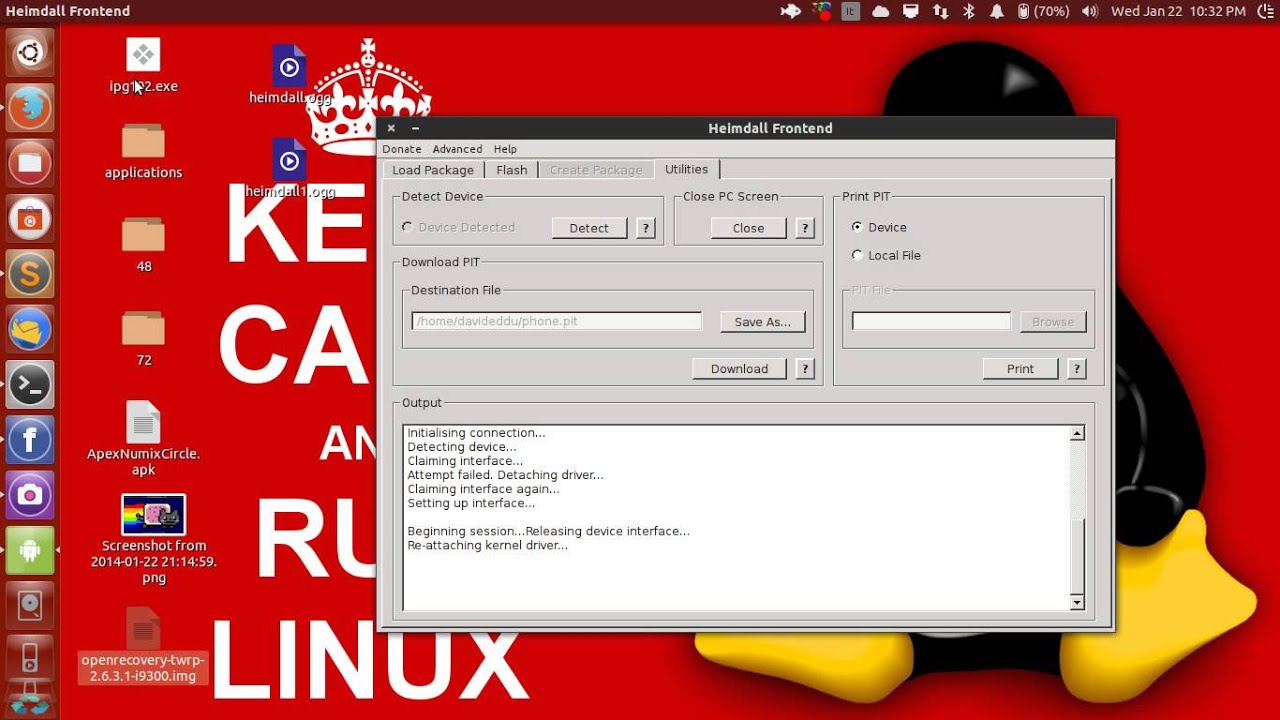Click the 'Re-attaching kernel driver...' output line
Viewport: 1280px width, 720px height.
pos(488,545)
